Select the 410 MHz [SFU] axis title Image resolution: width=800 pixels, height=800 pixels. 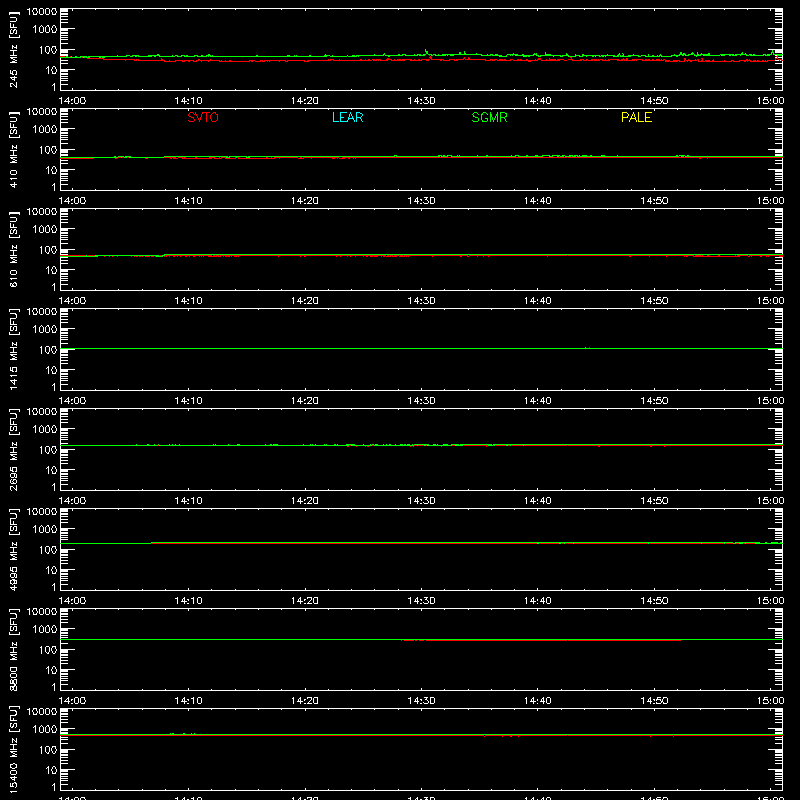[13, 149]
